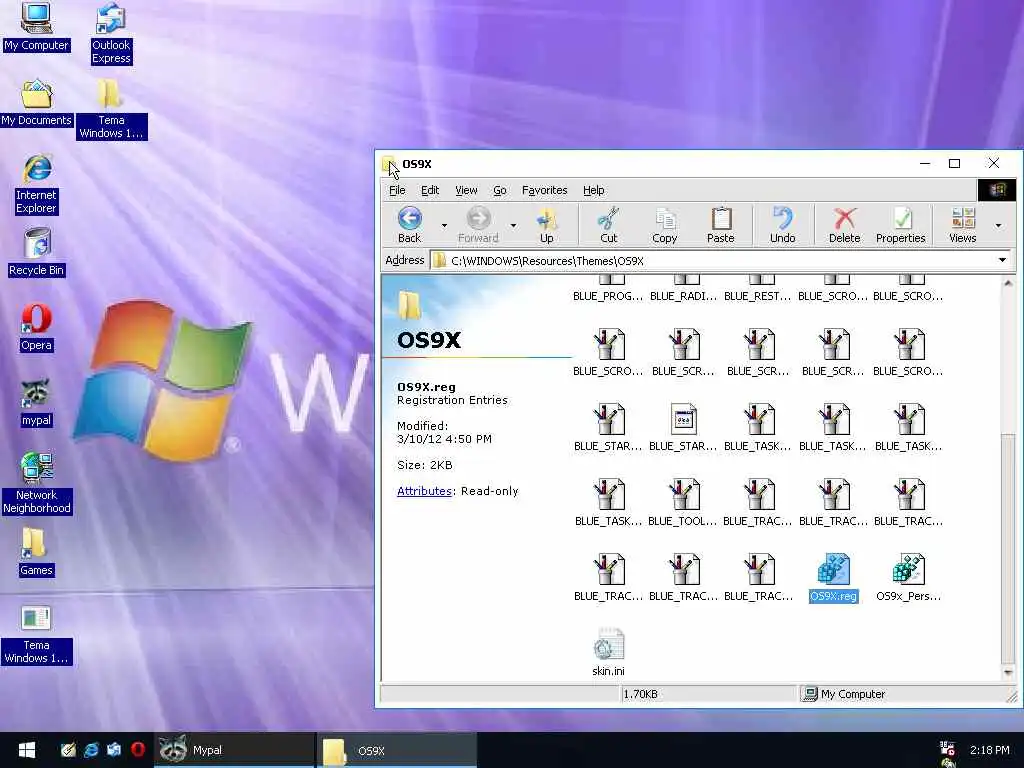Select the skin.ini file
This screenshot has width=1024, height=768.
tap(609, 652)
